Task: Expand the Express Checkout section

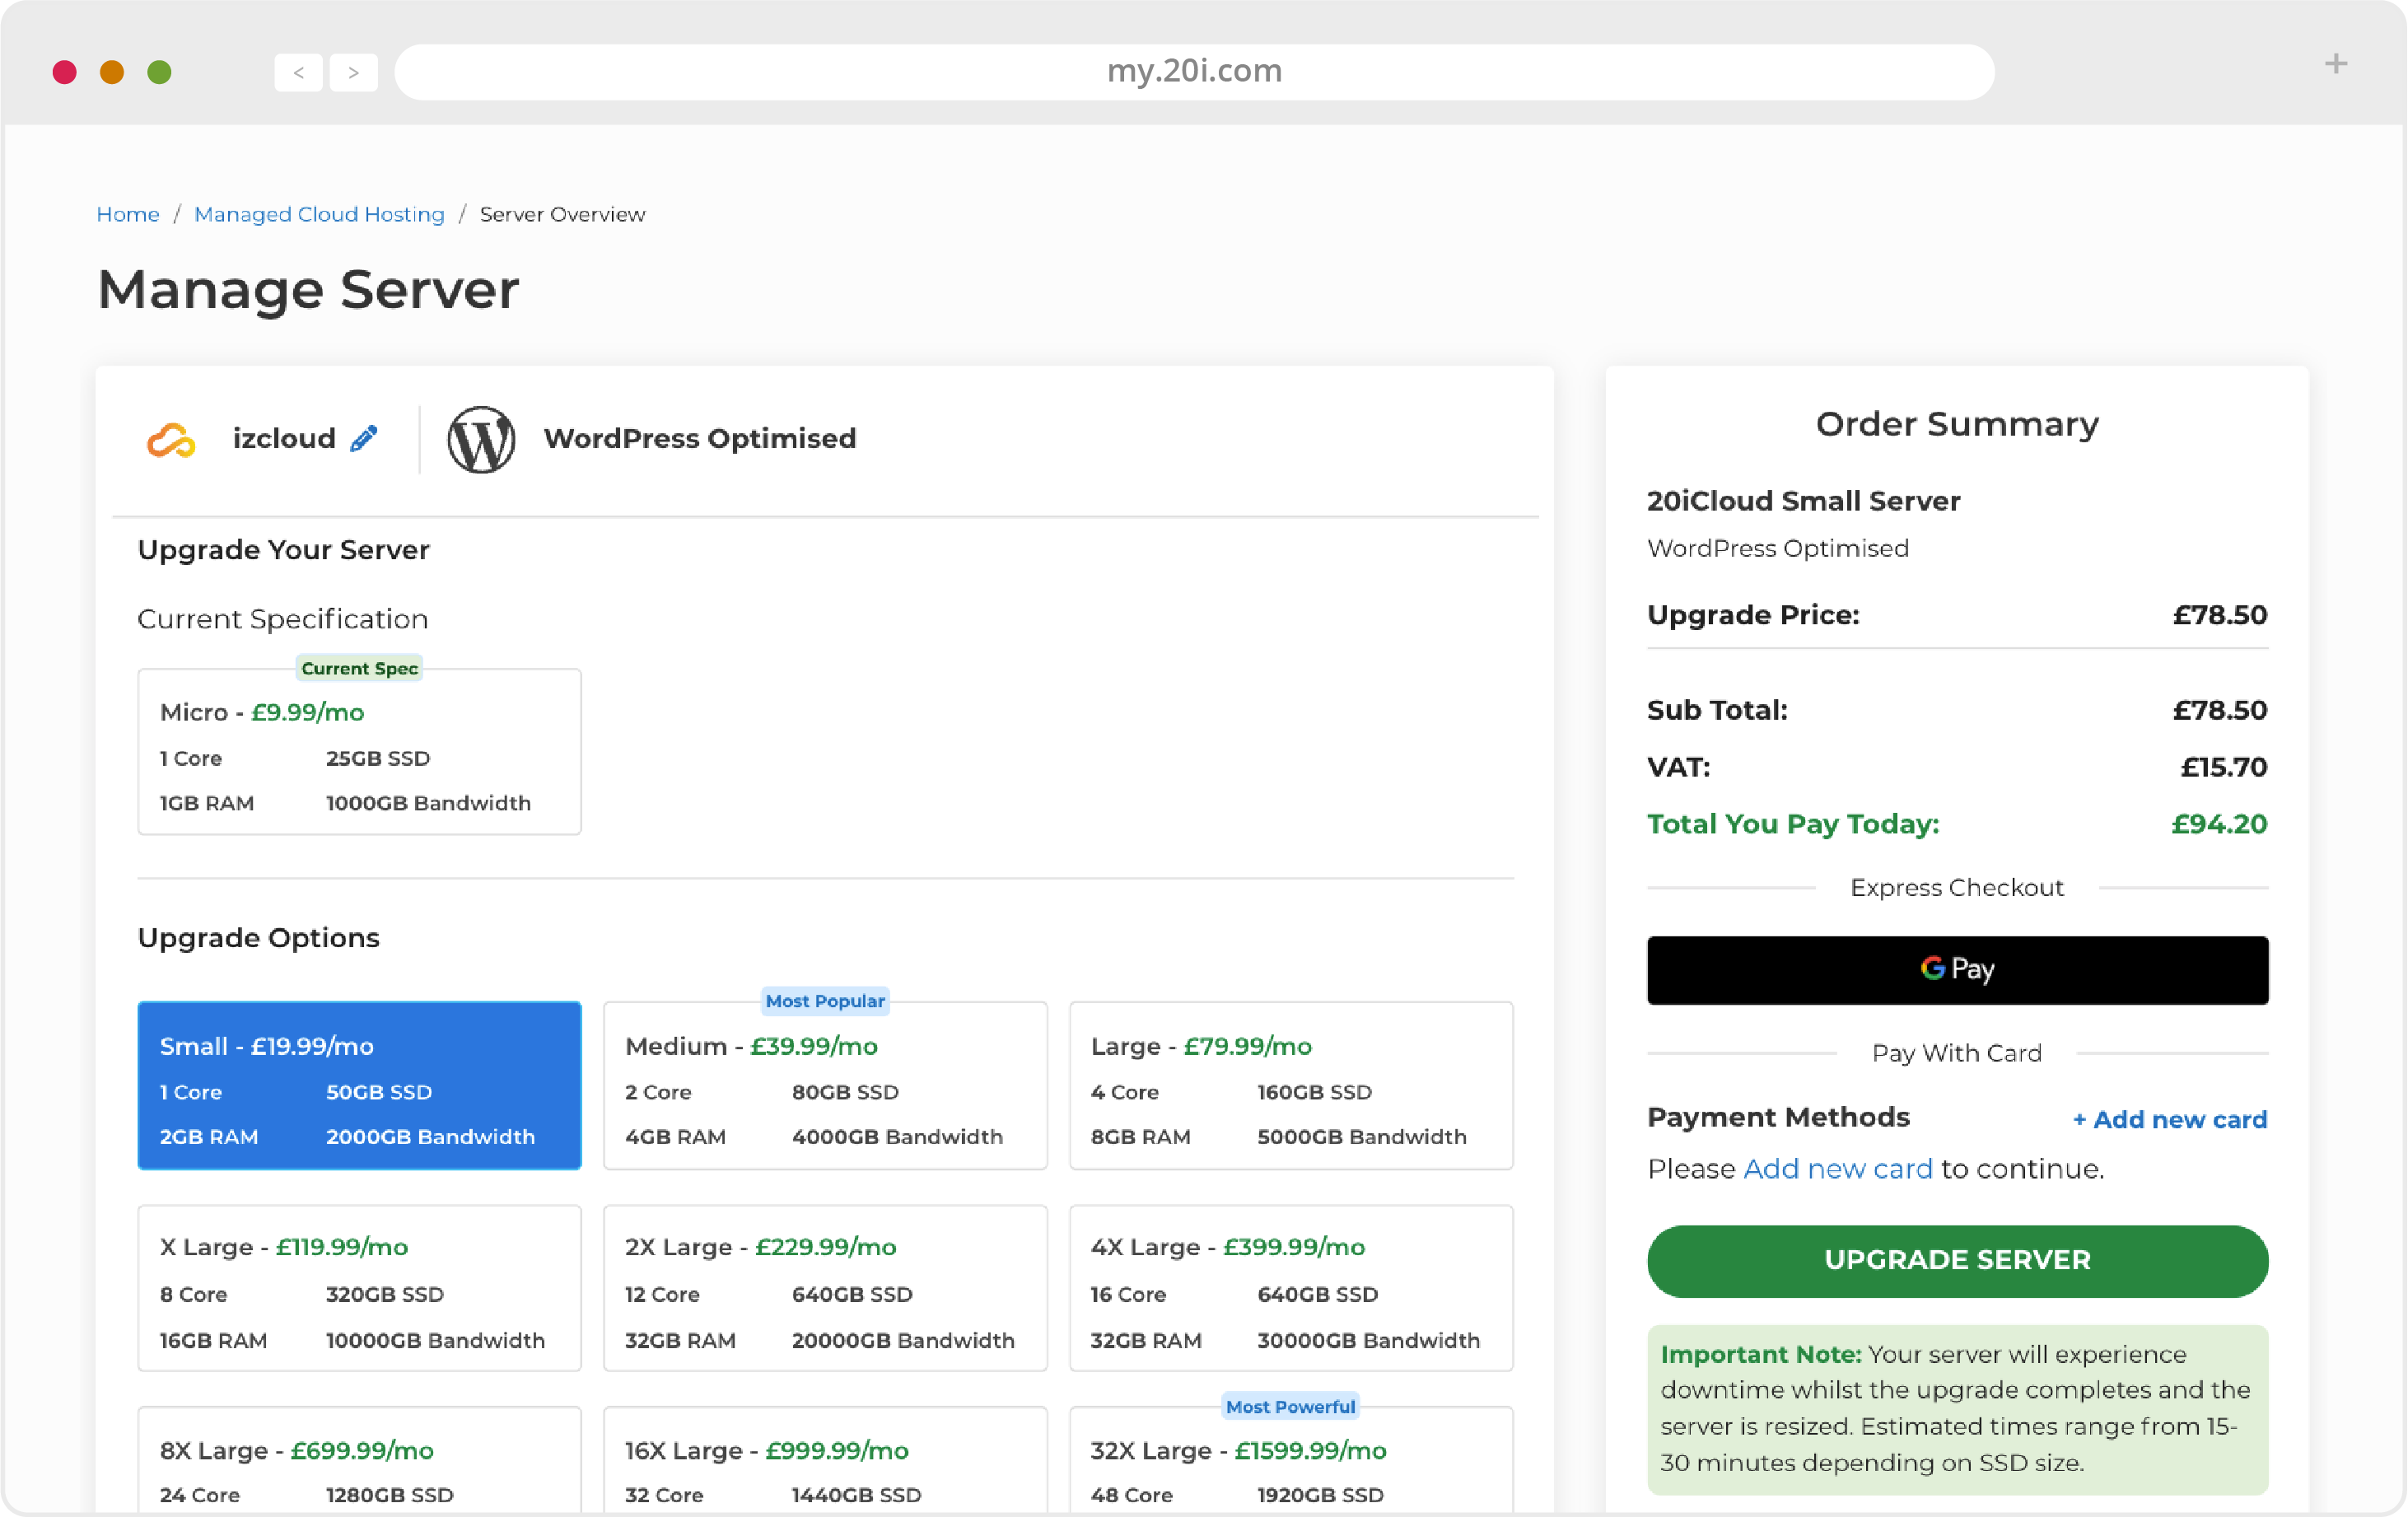Action: [1958, 888]
